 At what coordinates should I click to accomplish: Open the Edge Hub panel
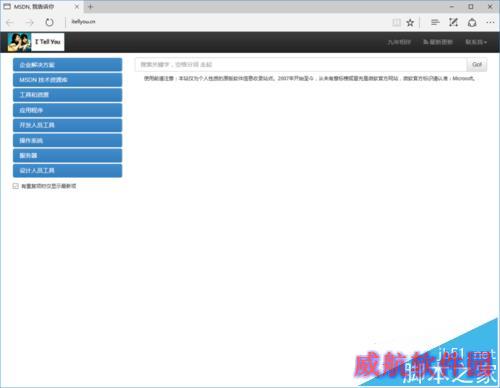[435, 22]
